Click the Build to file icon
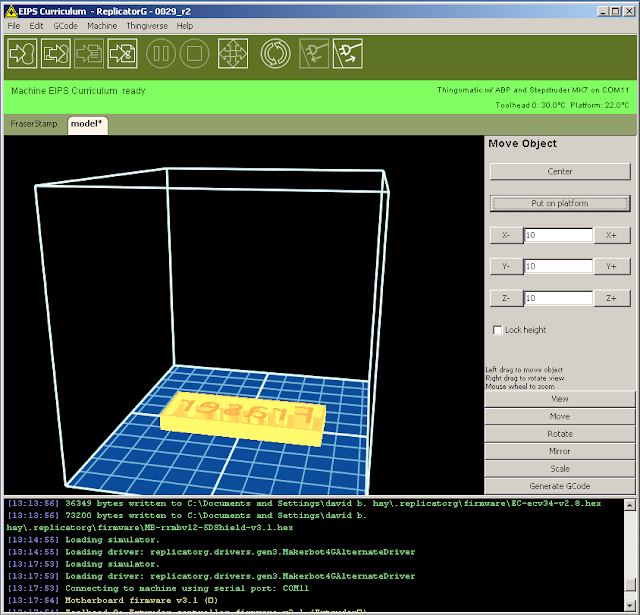Screen dimensions: 640x615 (x=122, y=53)
